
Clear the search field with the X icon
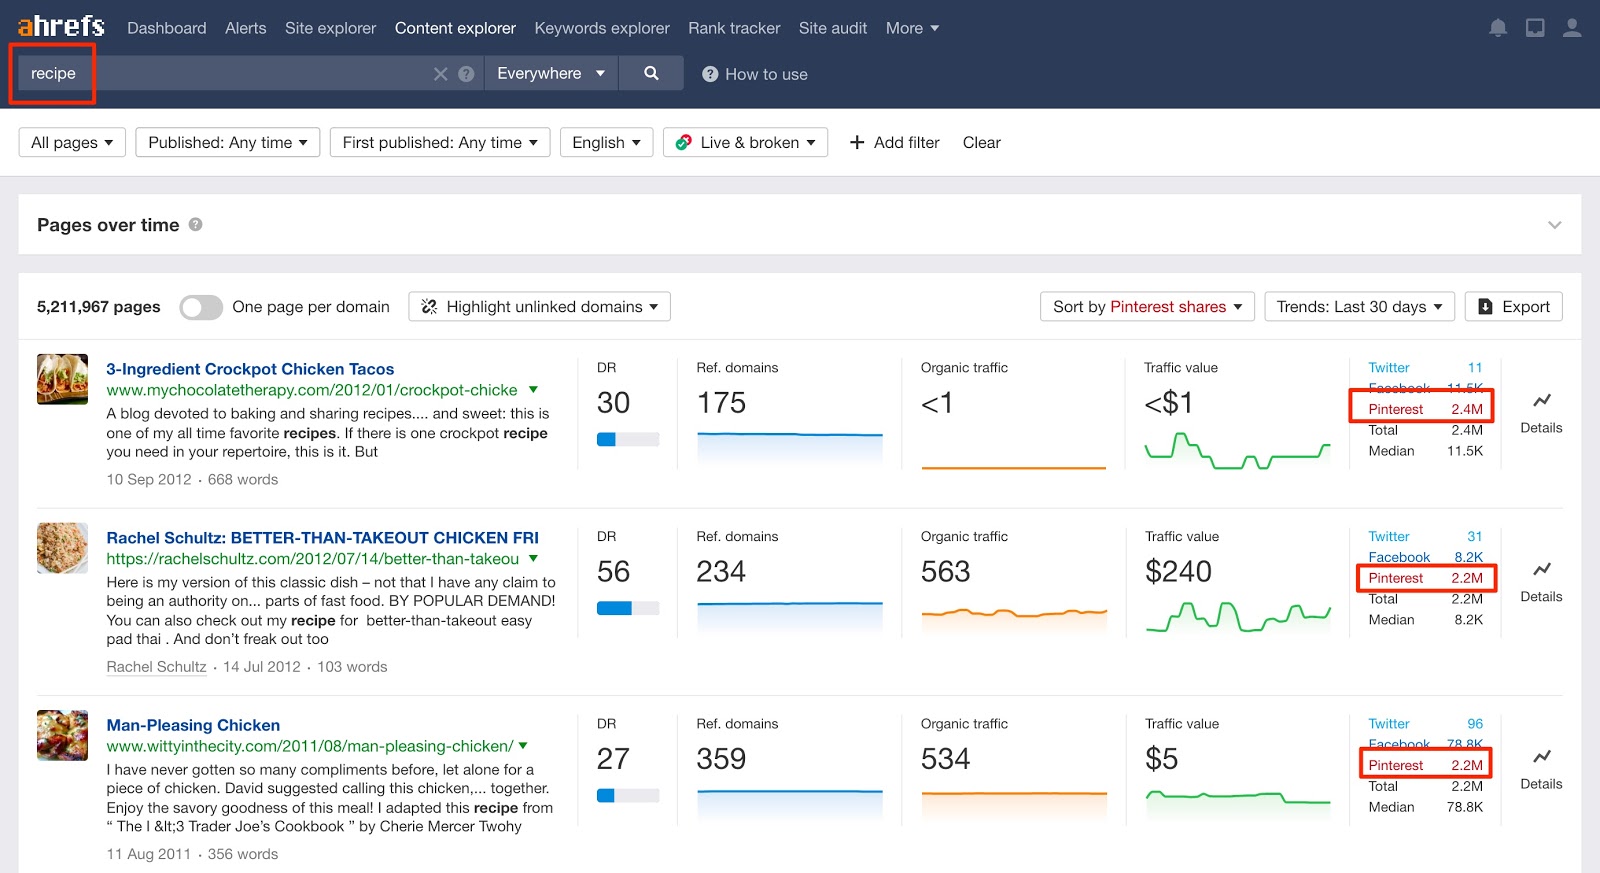(x=440, y=74)
